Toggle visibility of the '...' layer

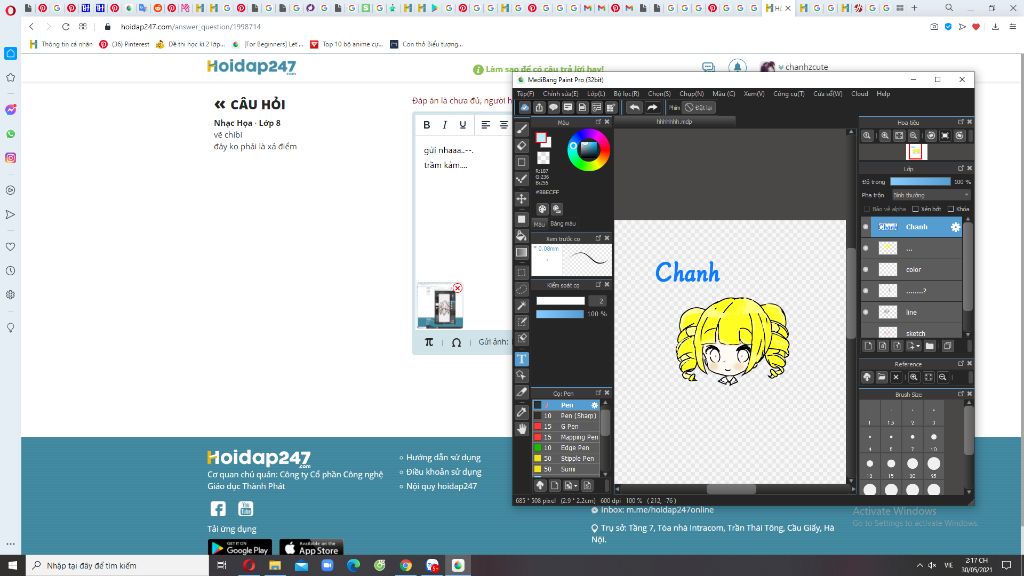pyautogui.click(x=866, y=248)
